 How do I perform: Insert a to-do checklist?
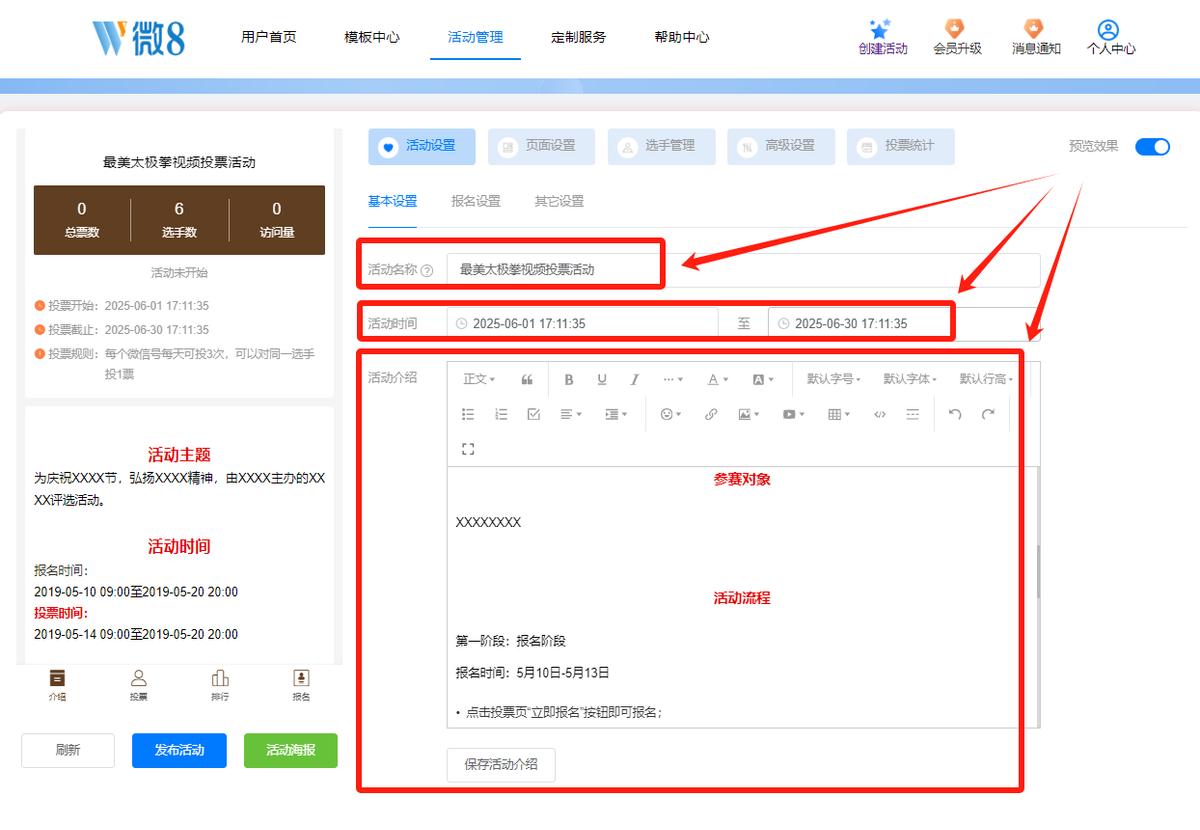pyautogui.click(x=533, y=414)
